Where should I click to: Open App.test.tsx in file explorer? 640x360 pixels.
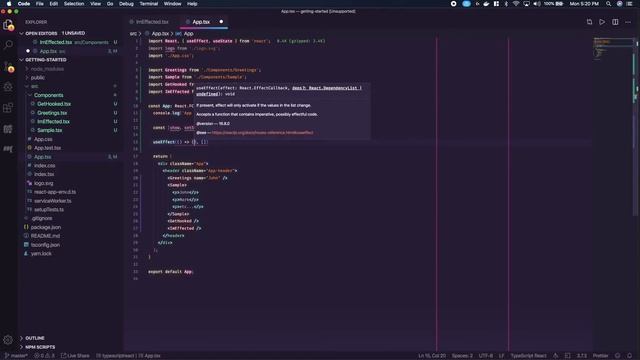click(47, 148)
